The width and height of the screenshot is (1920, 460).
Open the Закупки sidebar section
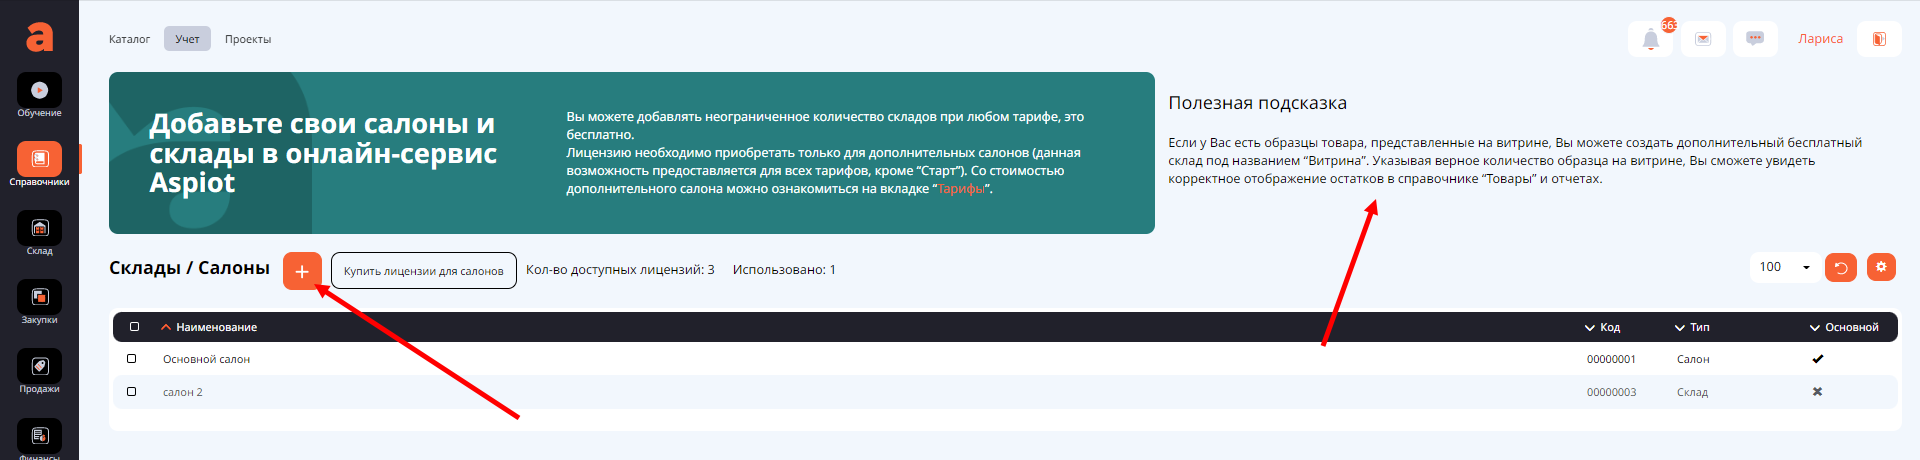point(39,298)
